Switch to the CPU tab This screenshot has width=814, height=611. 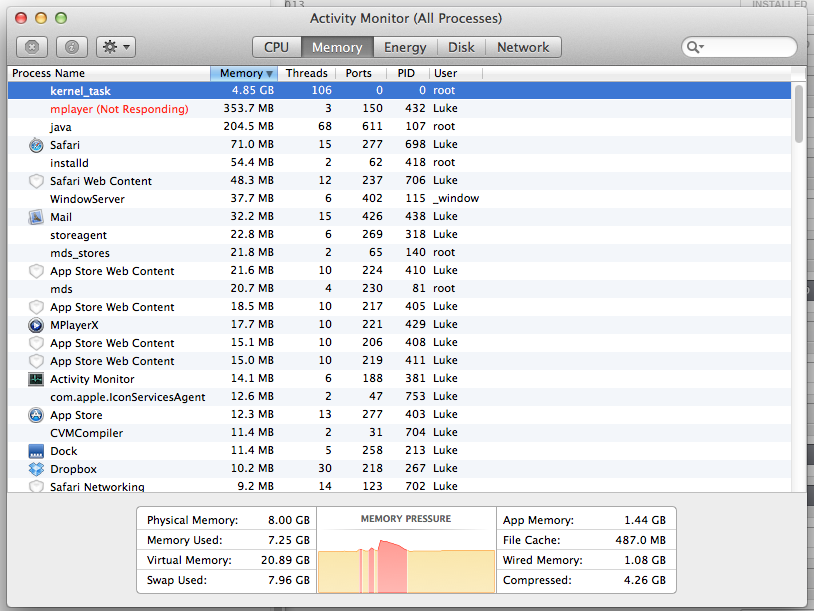tap(276, 47)
